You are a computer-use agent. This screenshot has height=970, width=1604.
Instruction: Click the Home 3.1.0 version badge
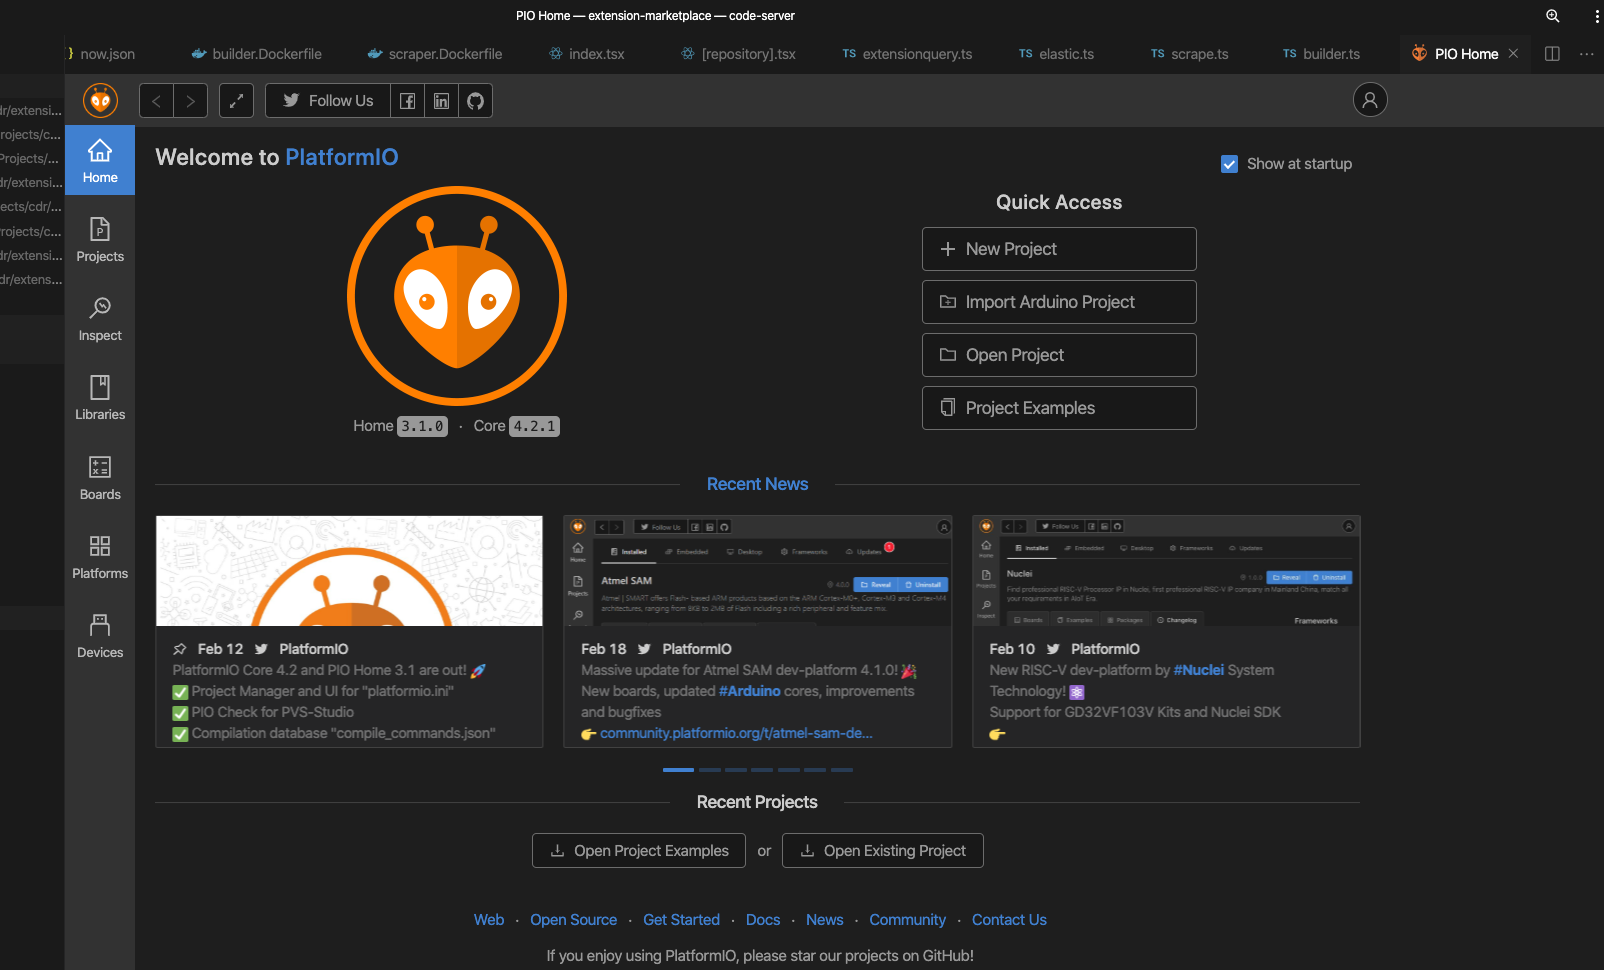[422, 426]
